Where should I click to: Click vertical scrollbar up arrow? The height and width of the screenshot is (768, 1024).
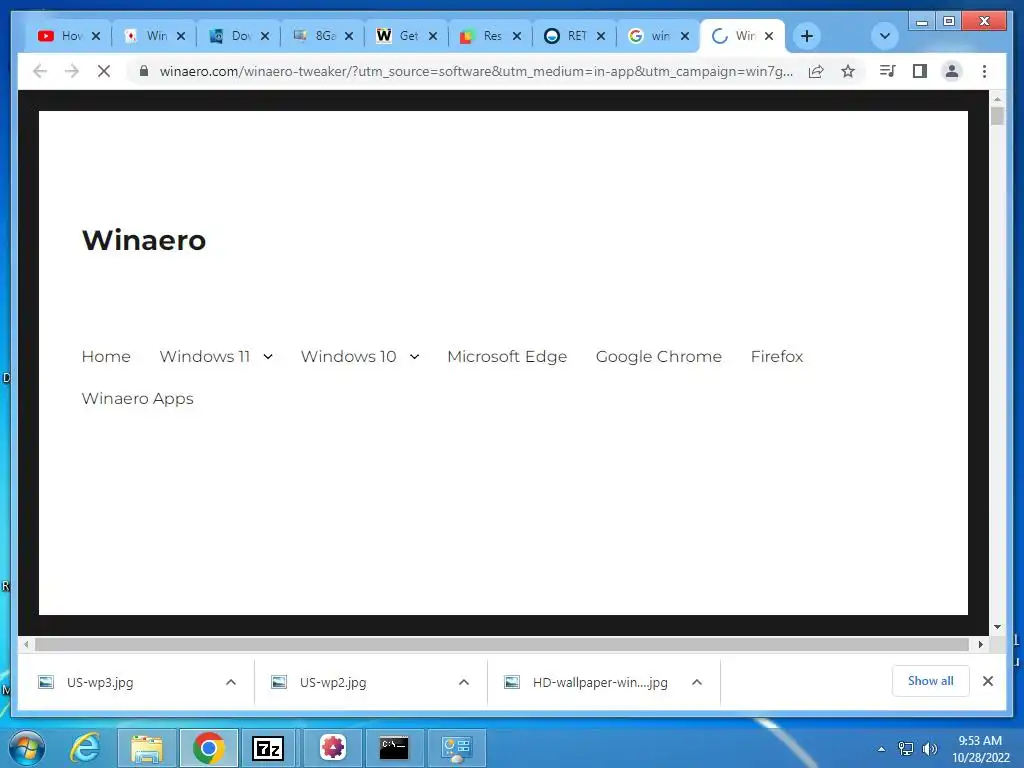[997, 99]
